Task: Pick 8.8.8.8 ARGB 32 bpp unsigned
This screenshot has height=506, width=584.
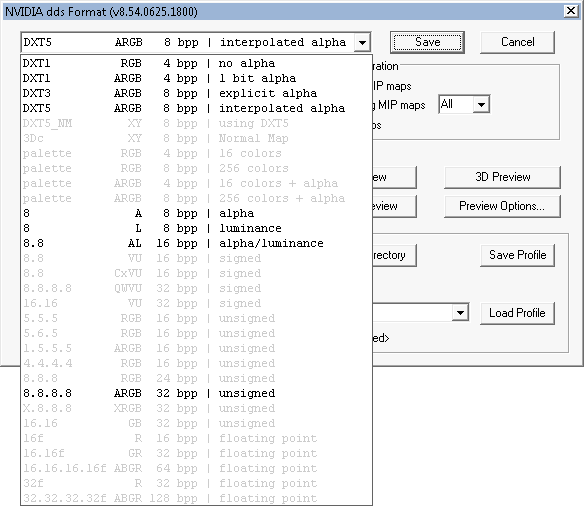Action: (x=197, y=393)
